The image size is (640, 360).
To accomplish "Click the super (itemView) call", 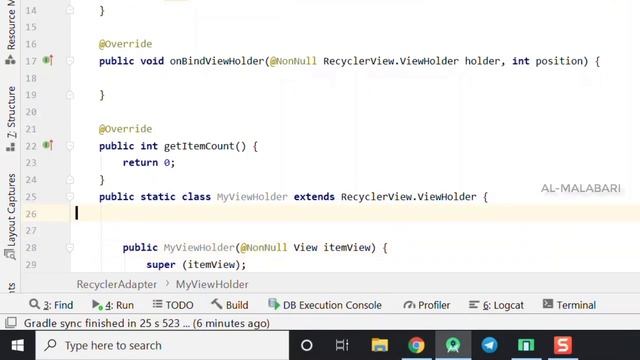I will 196,264.
